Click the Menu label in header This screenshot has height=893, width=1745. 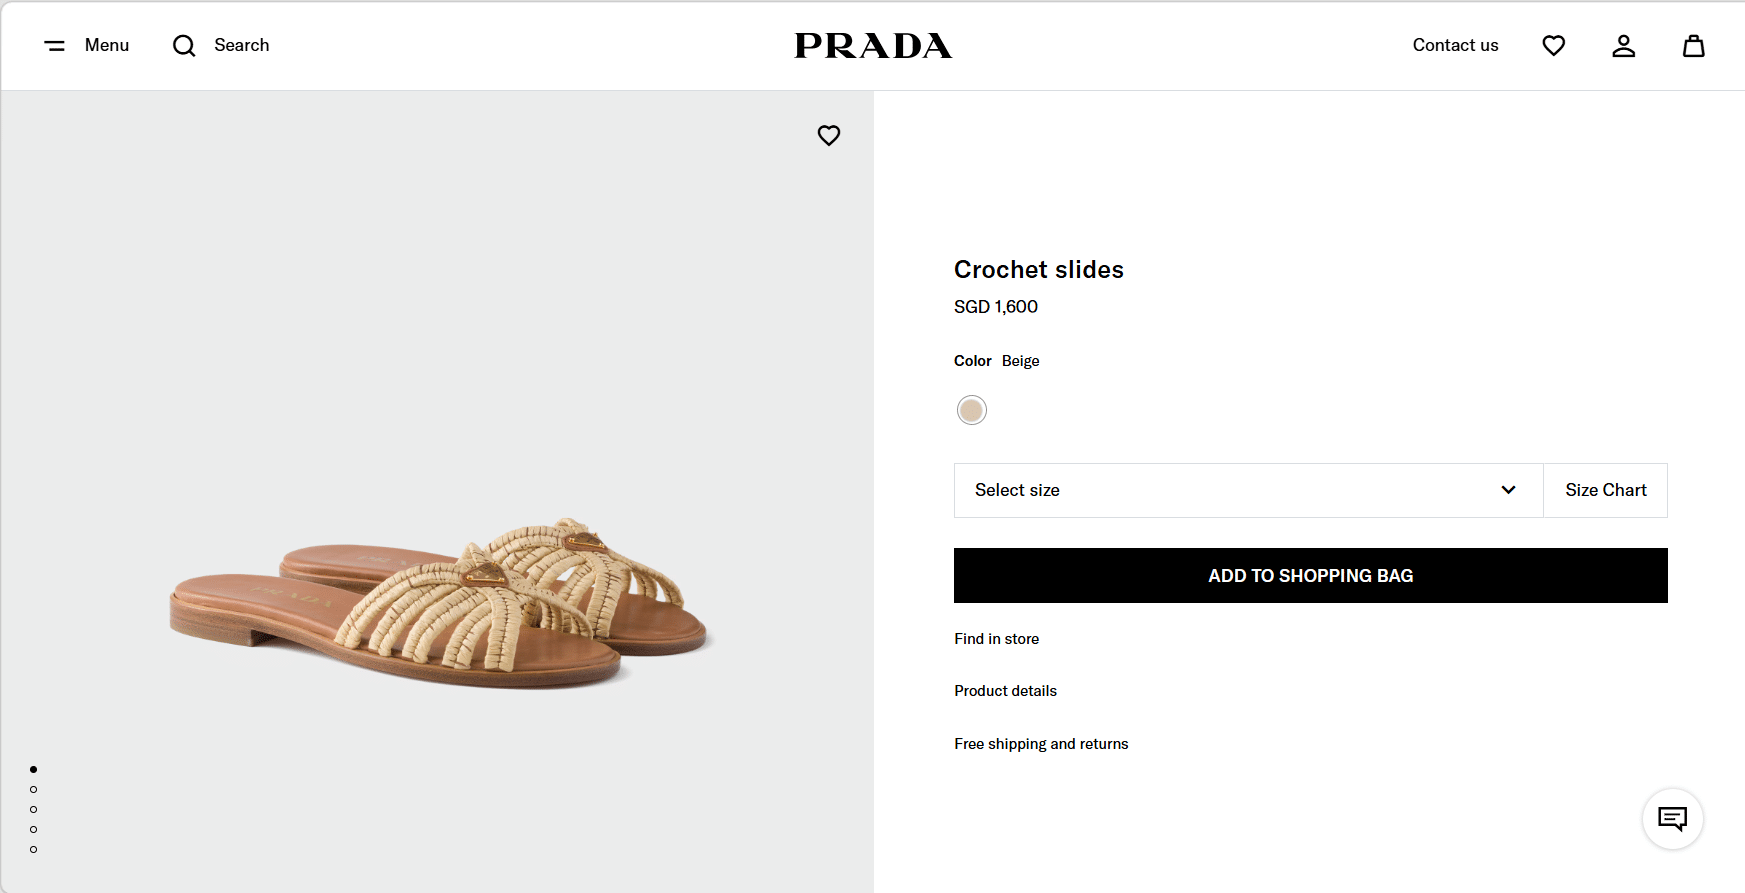(107, 46)
